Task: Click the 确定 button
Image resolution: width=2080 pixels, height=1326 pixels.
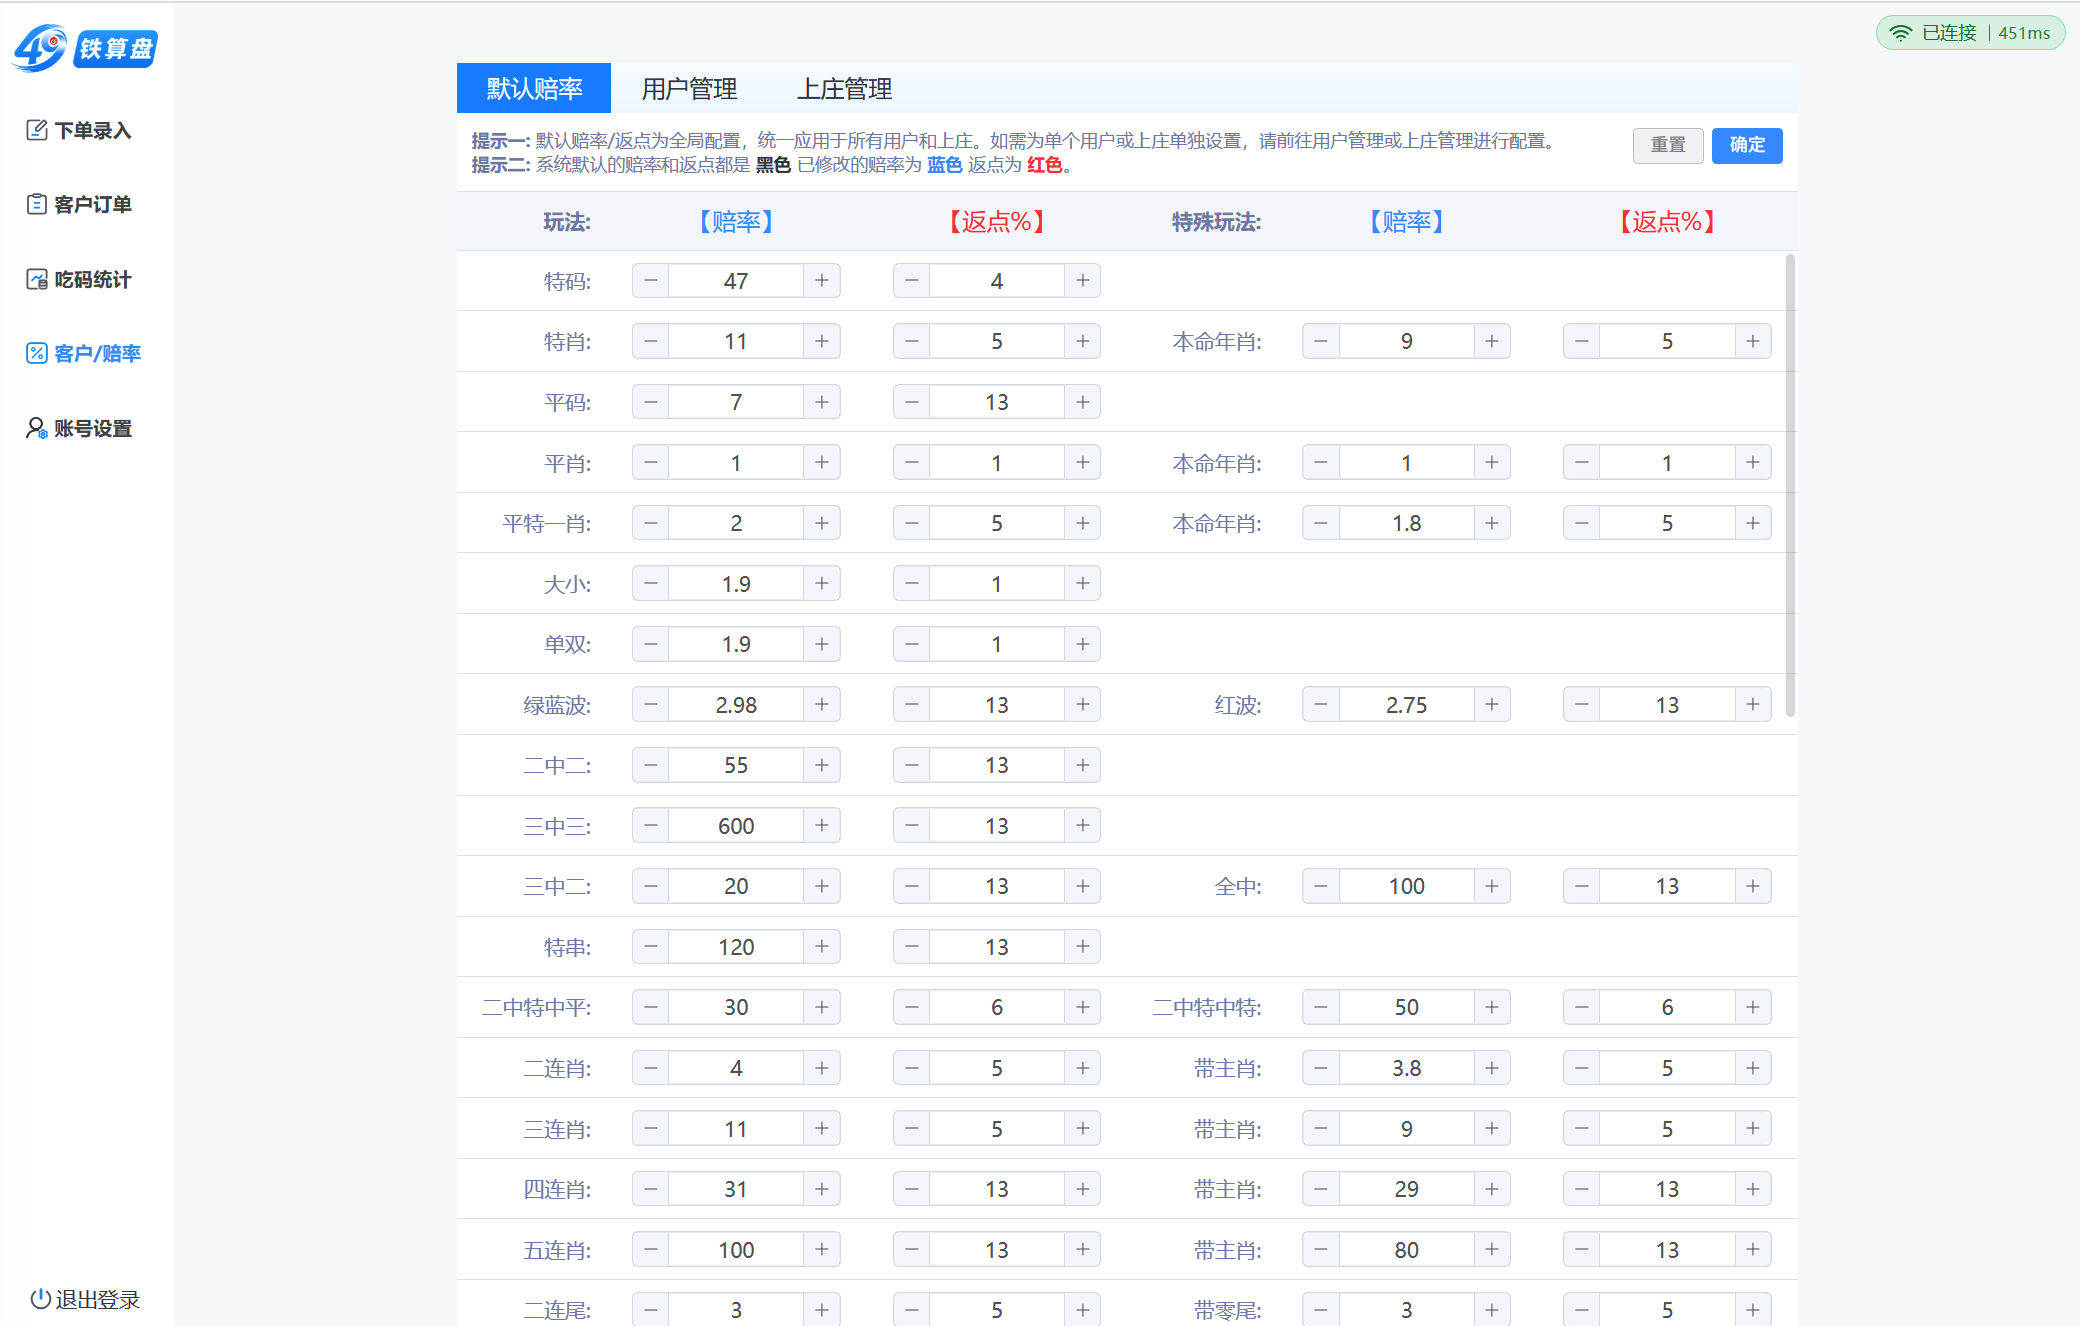Action: point(1747,145)
